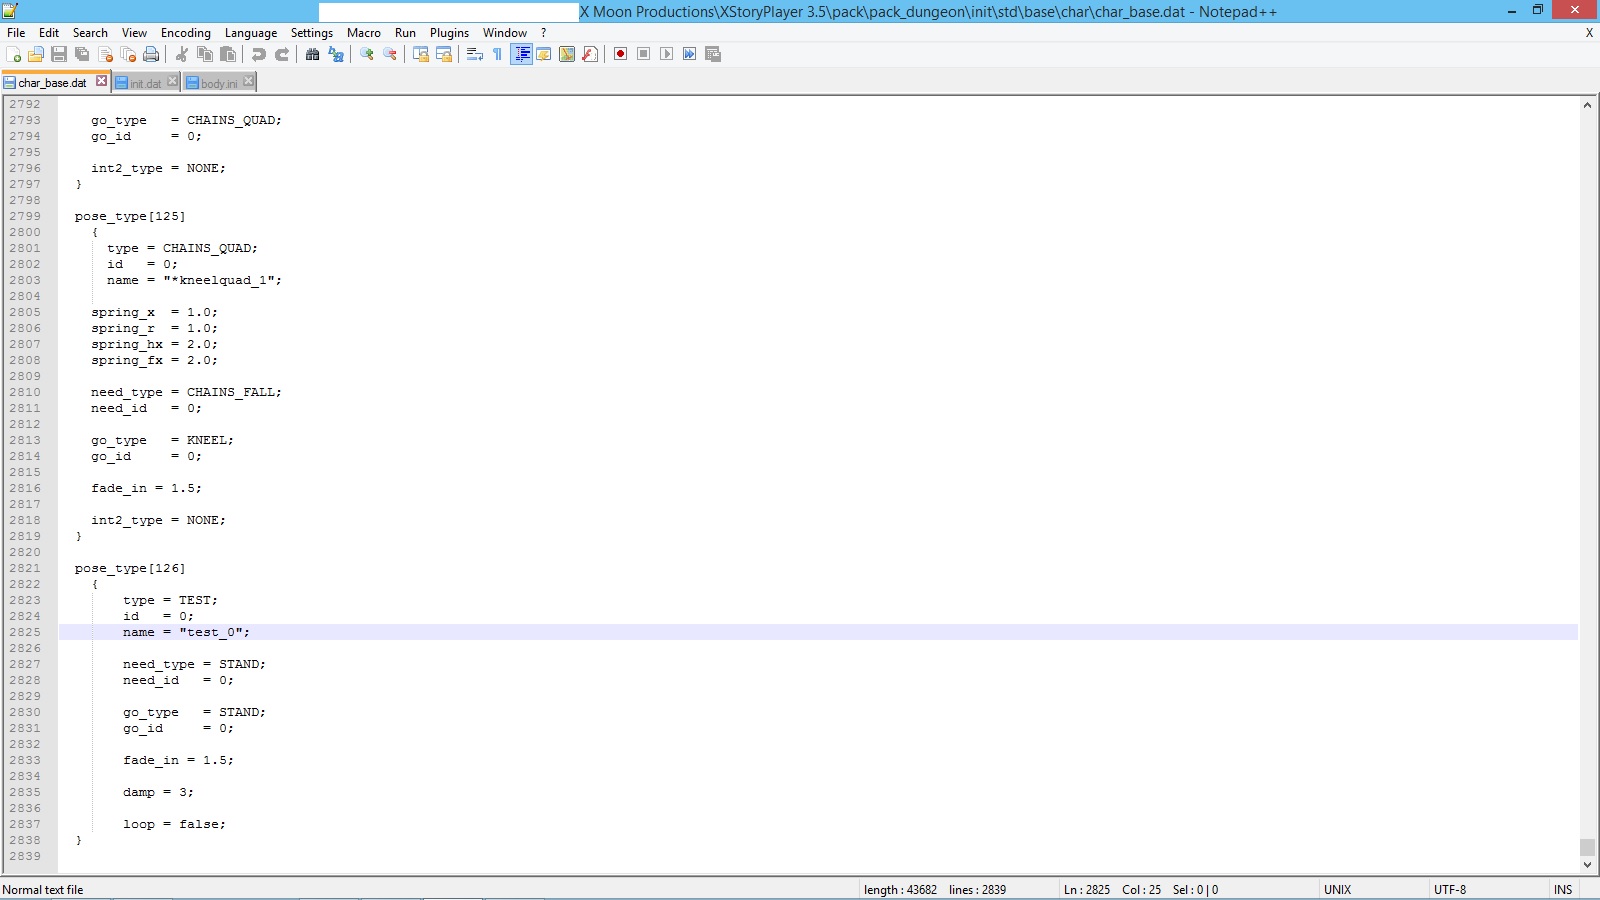Click the Zoom In magnifier icon

point(367,54)
